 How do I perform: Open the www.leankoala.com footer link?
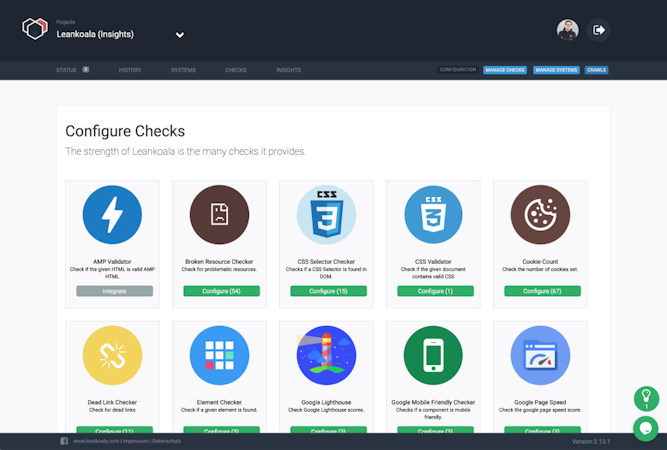(96, 441)
